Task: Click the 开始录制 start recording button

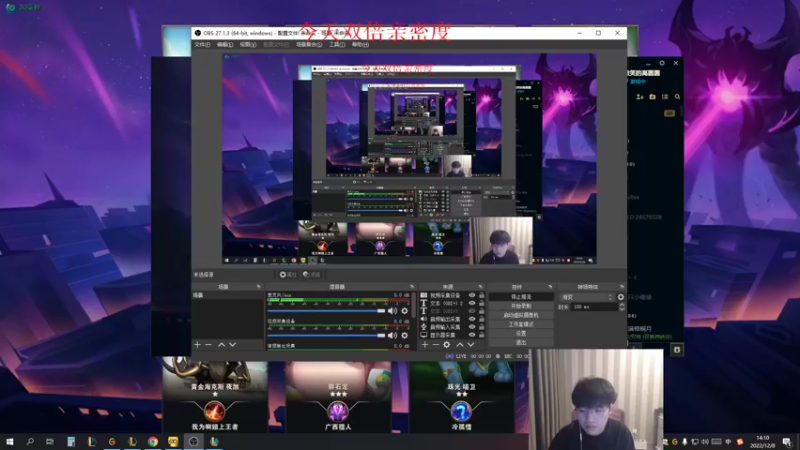Action: [521, 306]
